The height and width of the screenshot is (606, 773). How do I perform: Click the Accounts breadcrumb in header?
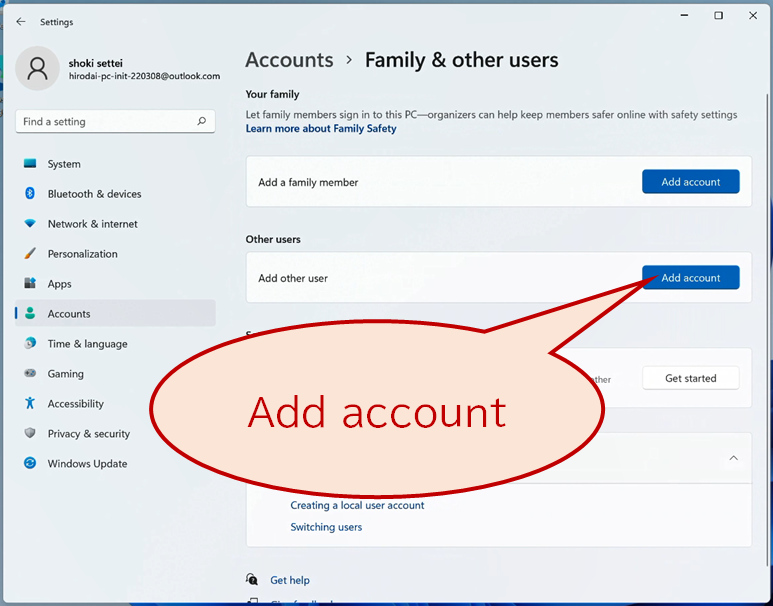289,60
